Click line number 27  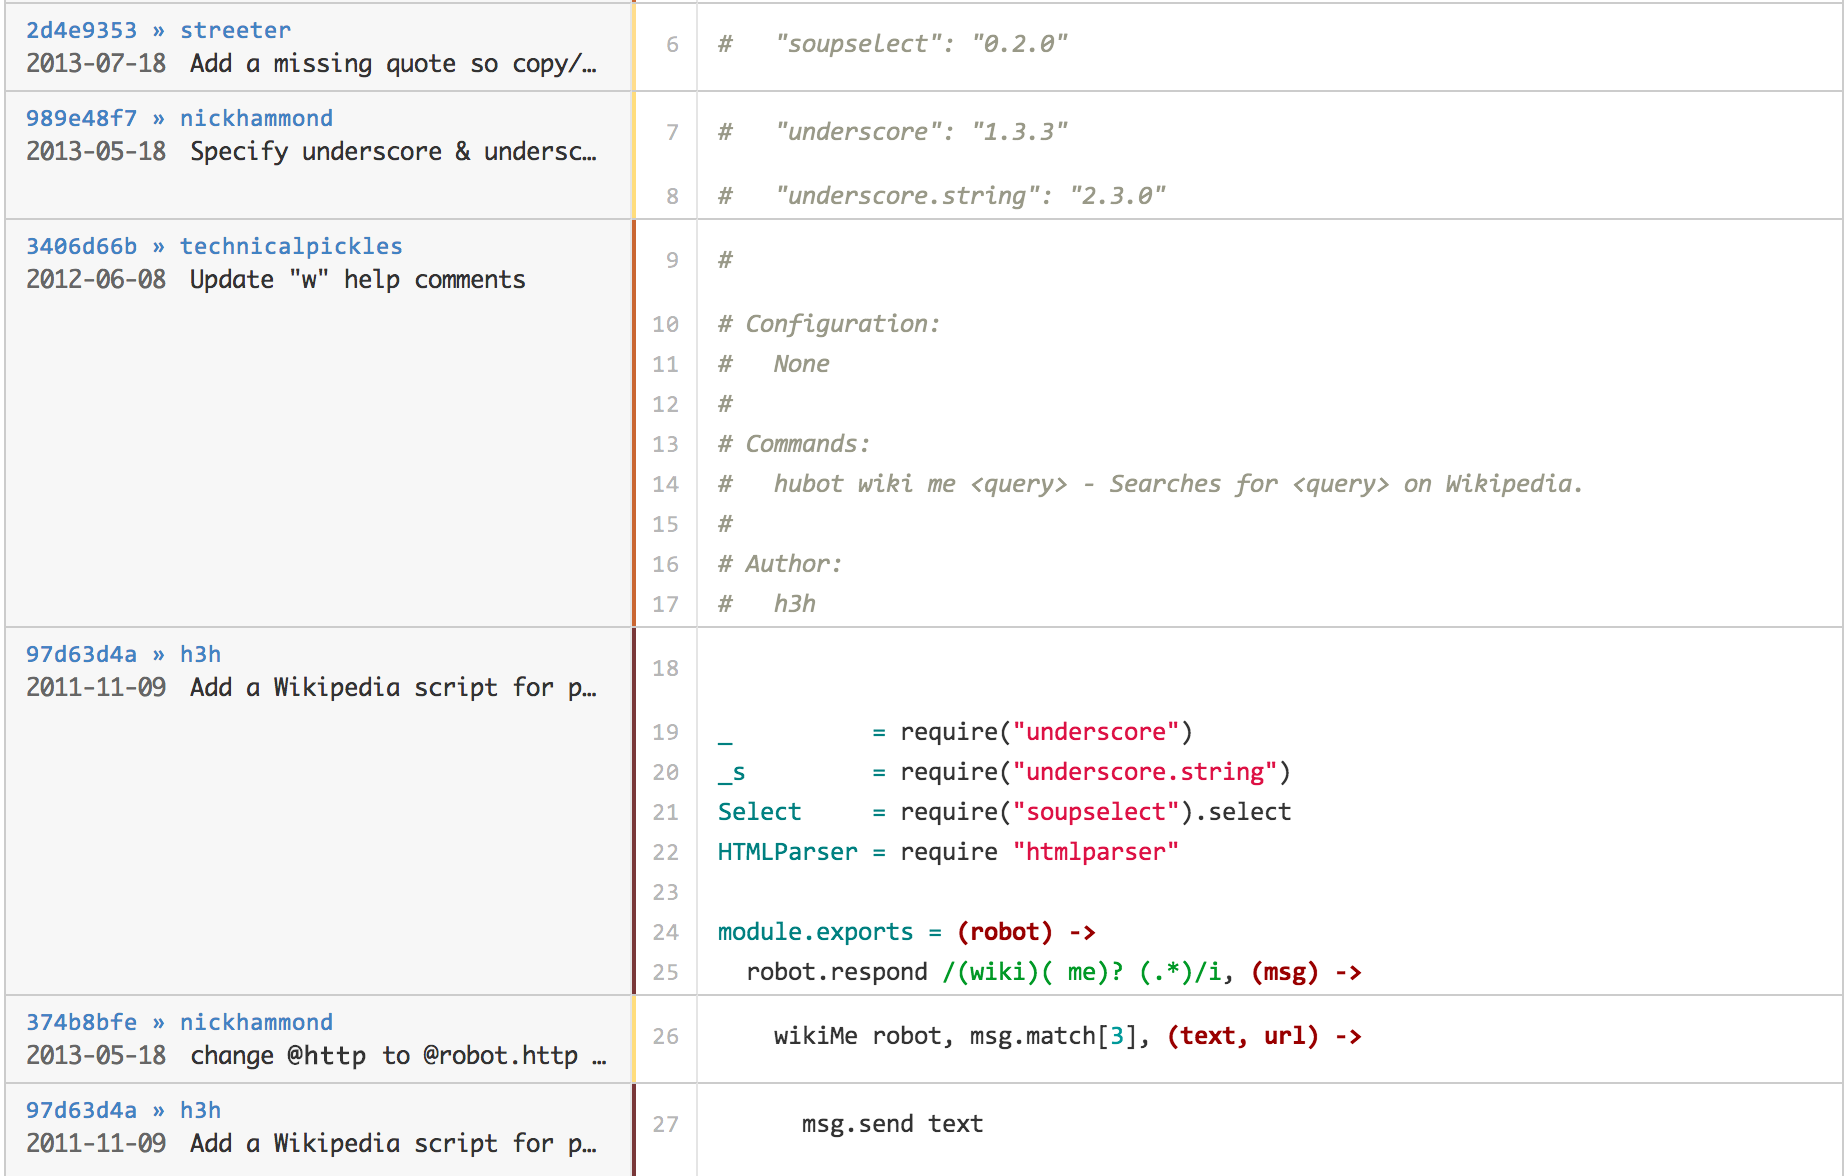[666, 1124]
